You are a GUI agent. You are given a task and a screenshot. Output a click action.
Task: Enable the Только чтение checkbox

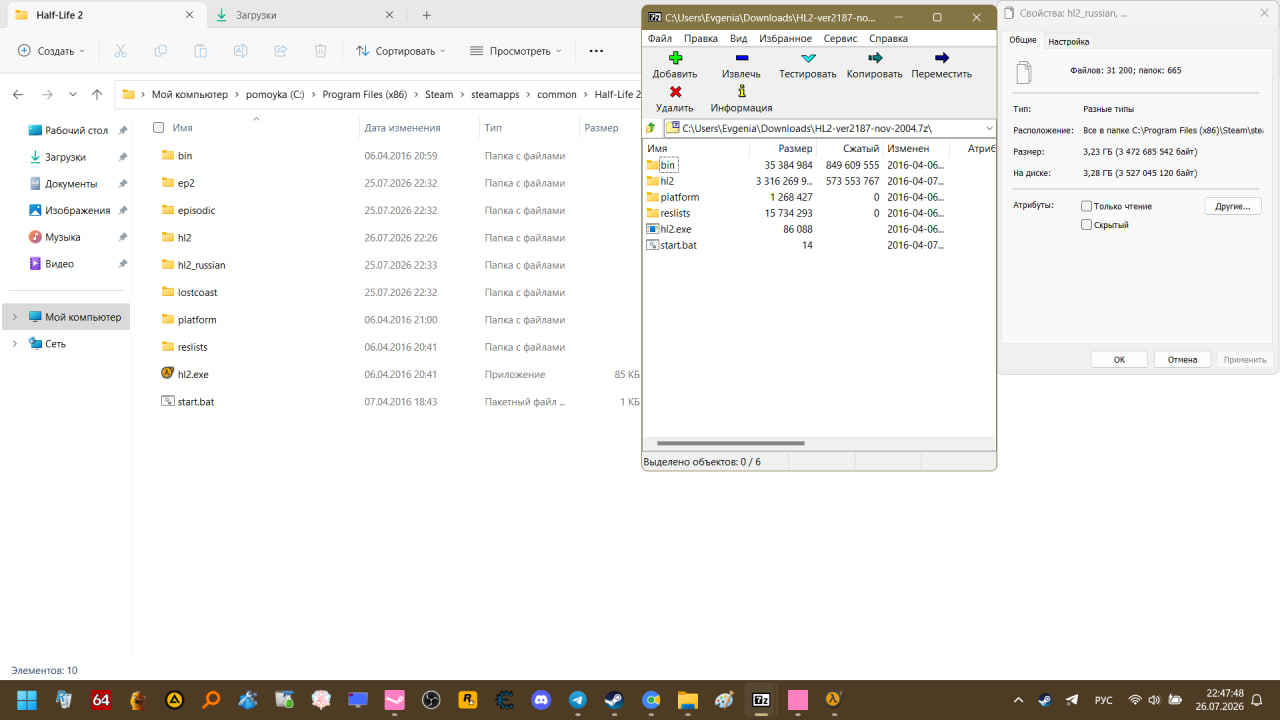coord(1087,206)
